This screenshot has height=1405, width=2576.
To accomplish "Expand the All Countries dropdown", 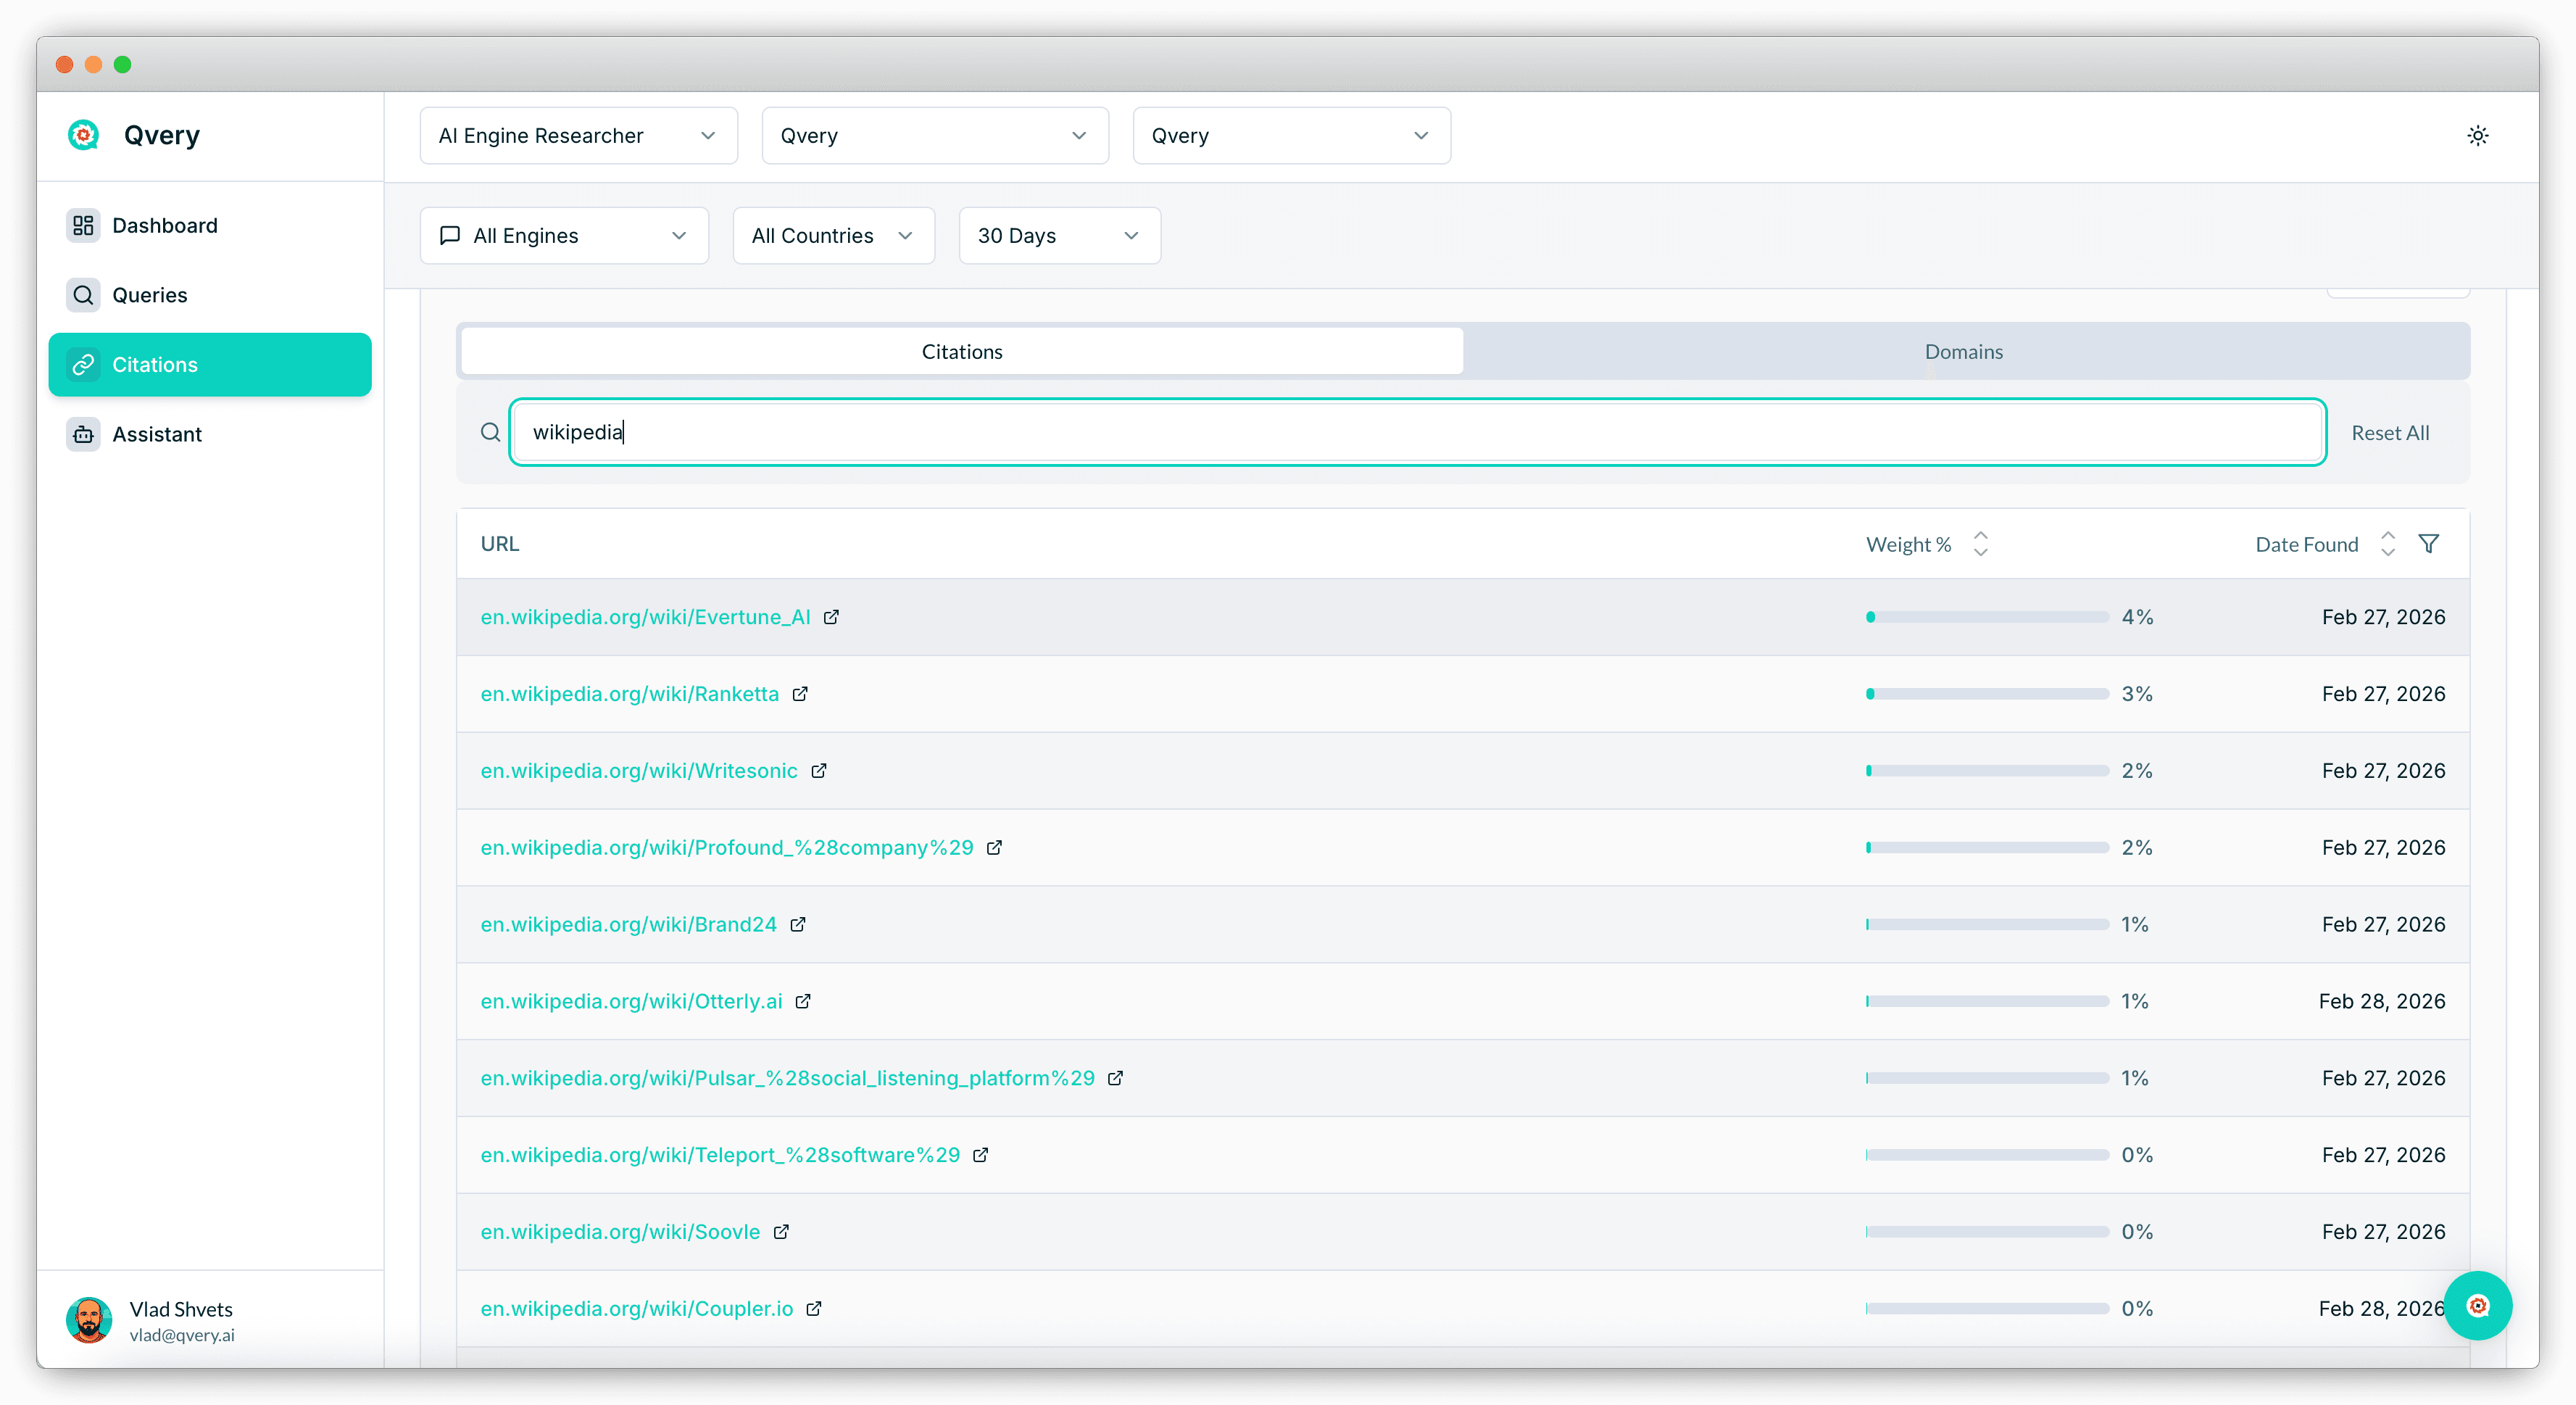I will click(x=833, y=236).
